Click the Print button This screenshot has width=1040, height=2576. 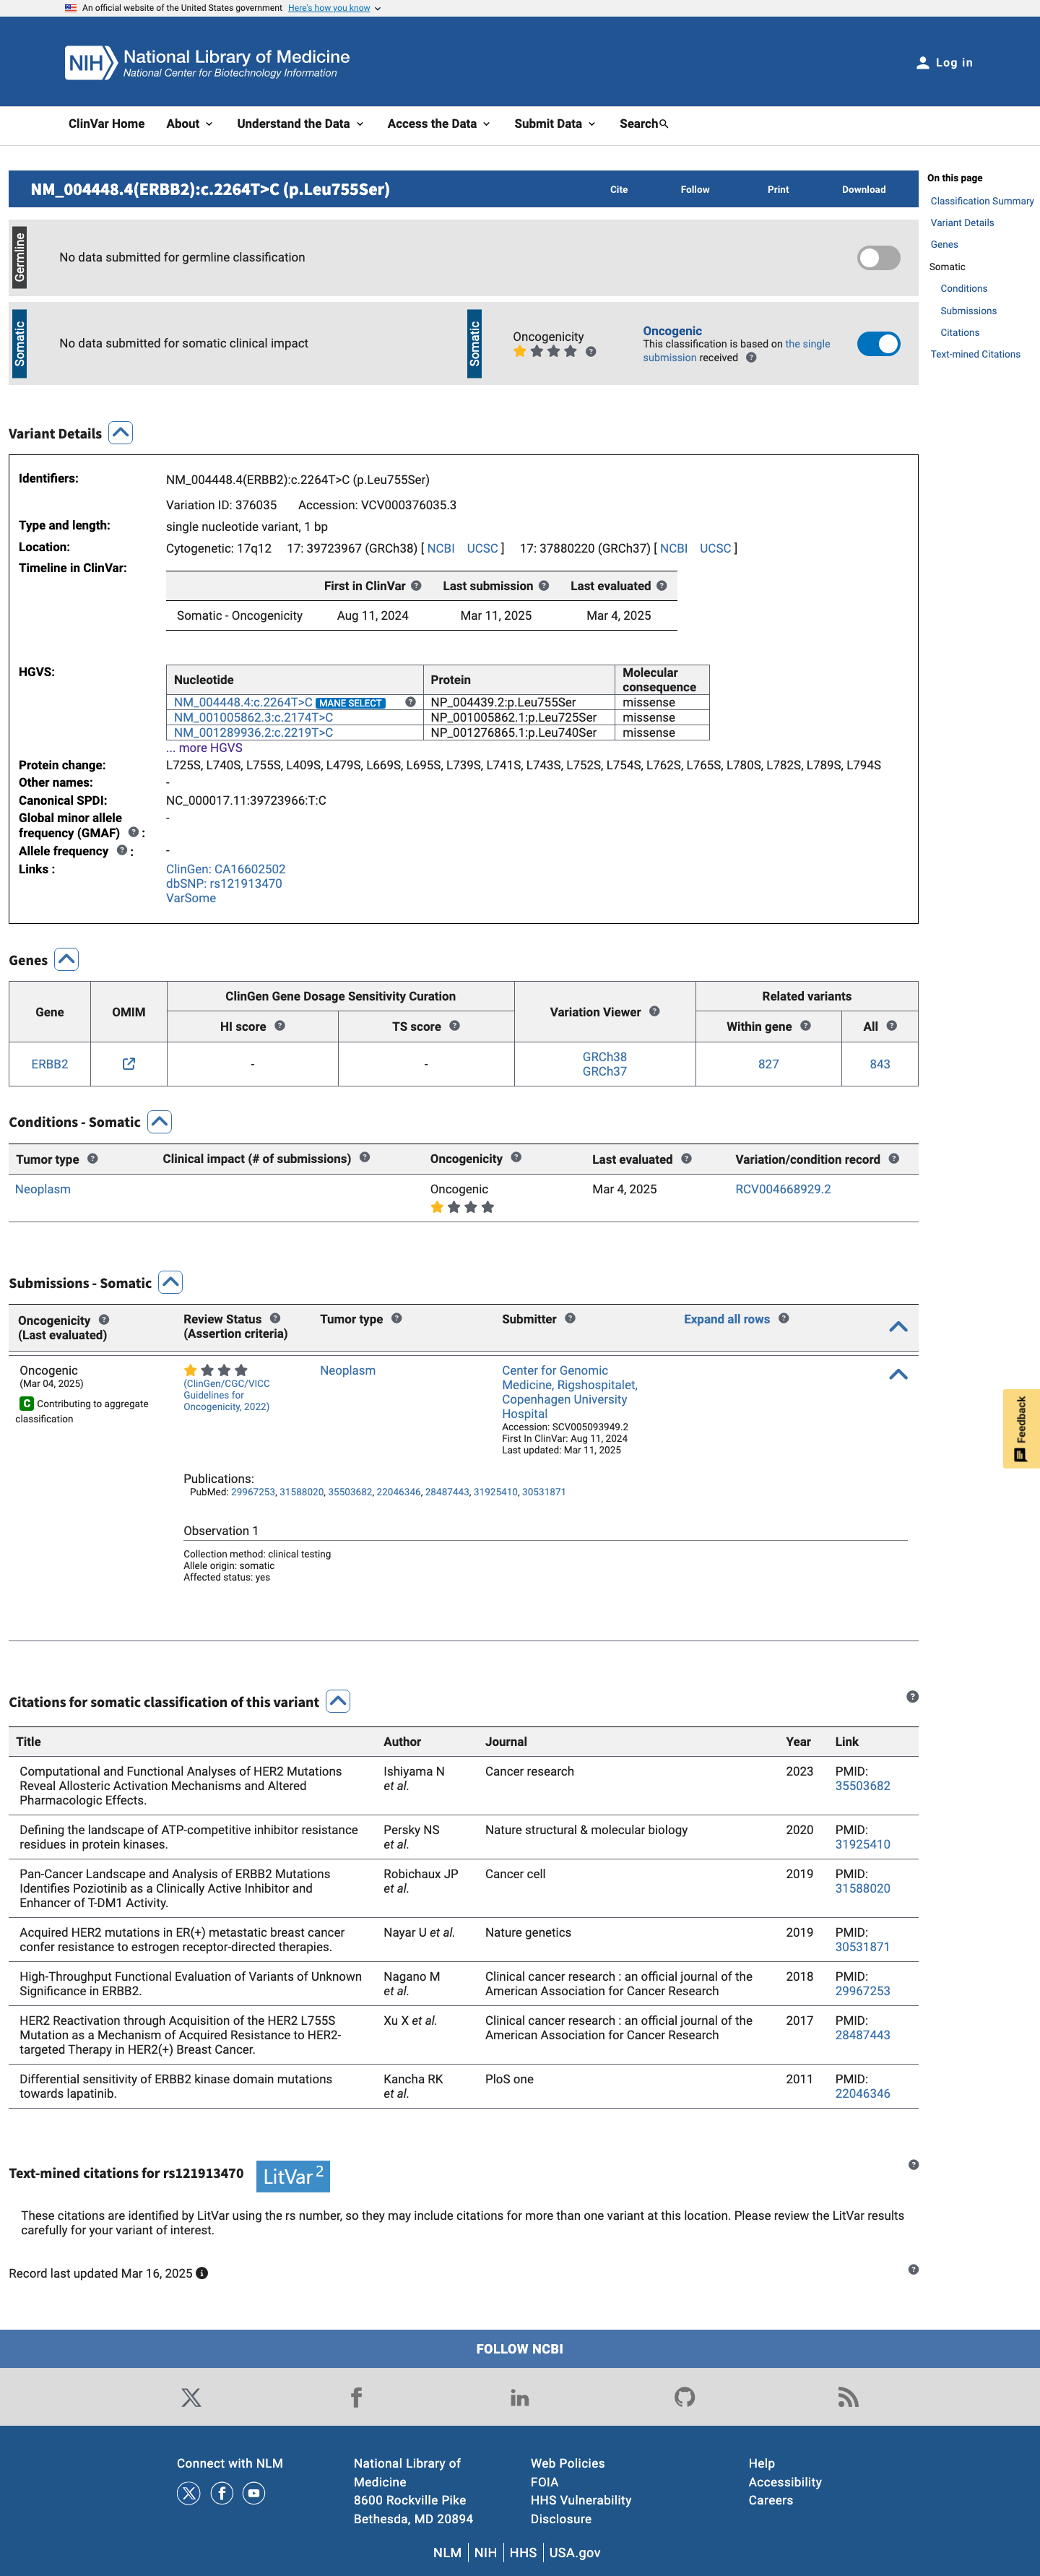pyautogui.click(x=778, y=189)
